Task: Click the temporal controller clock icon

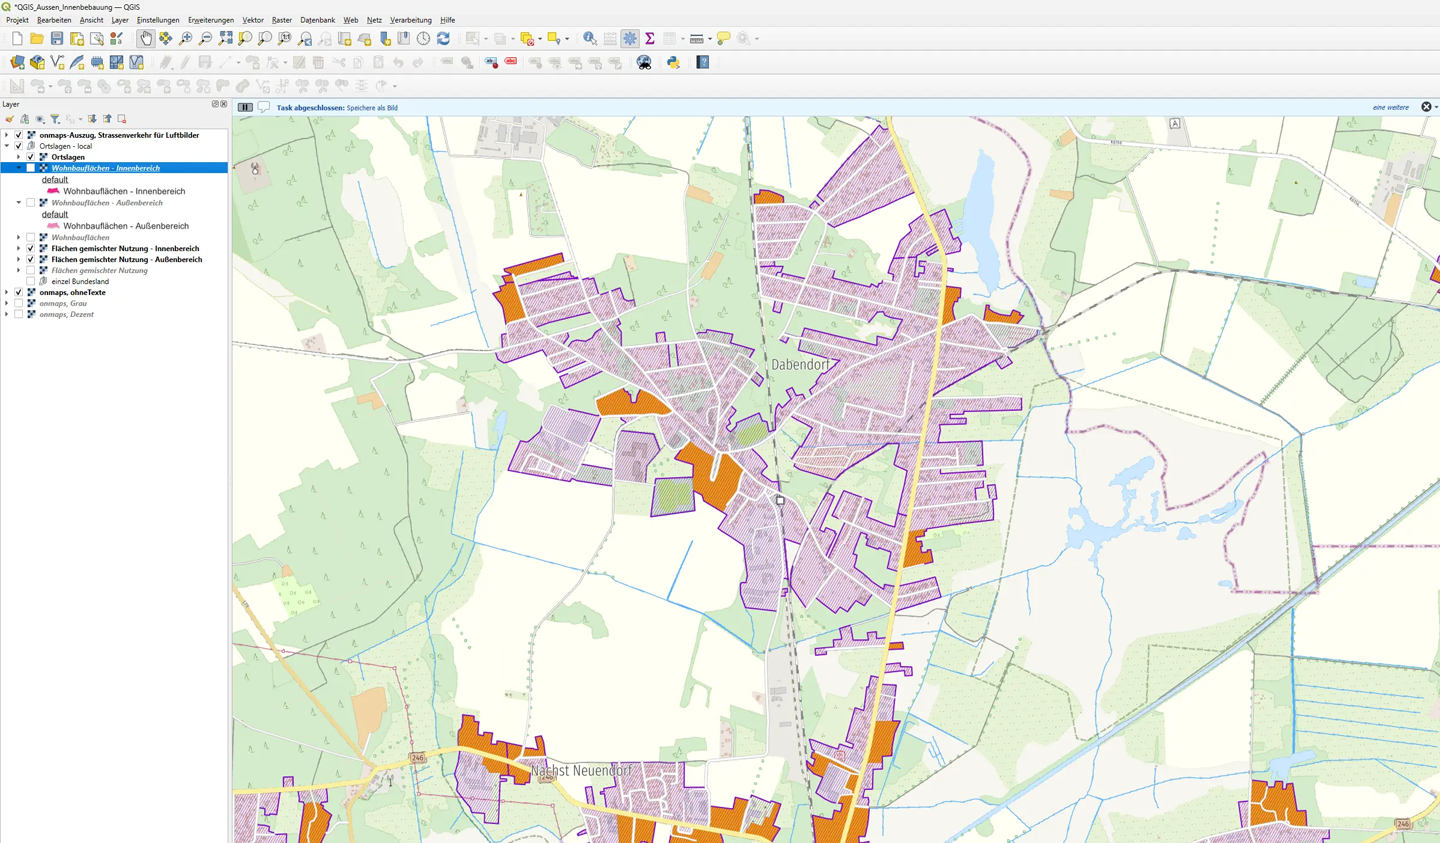Action: (x=423, y=38)
